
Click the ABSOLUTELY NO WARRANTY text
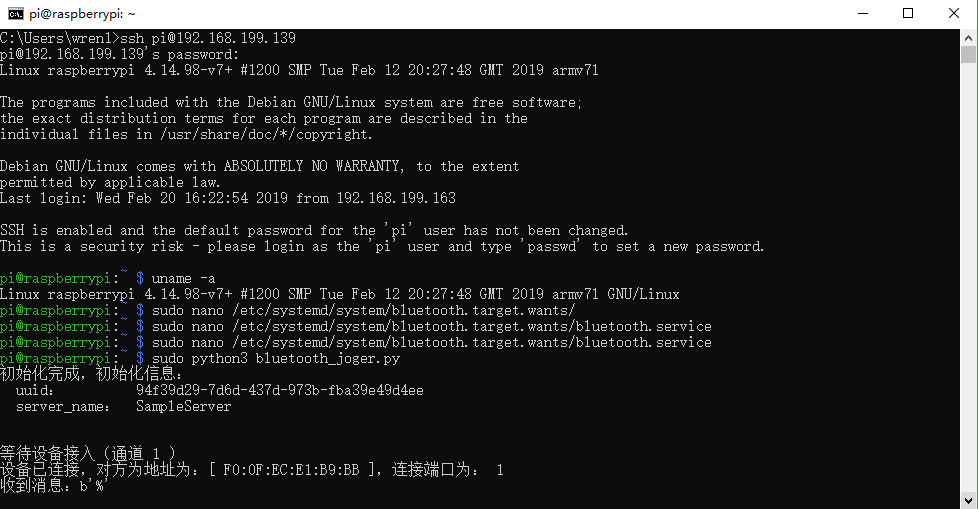[x=313, y=166]
